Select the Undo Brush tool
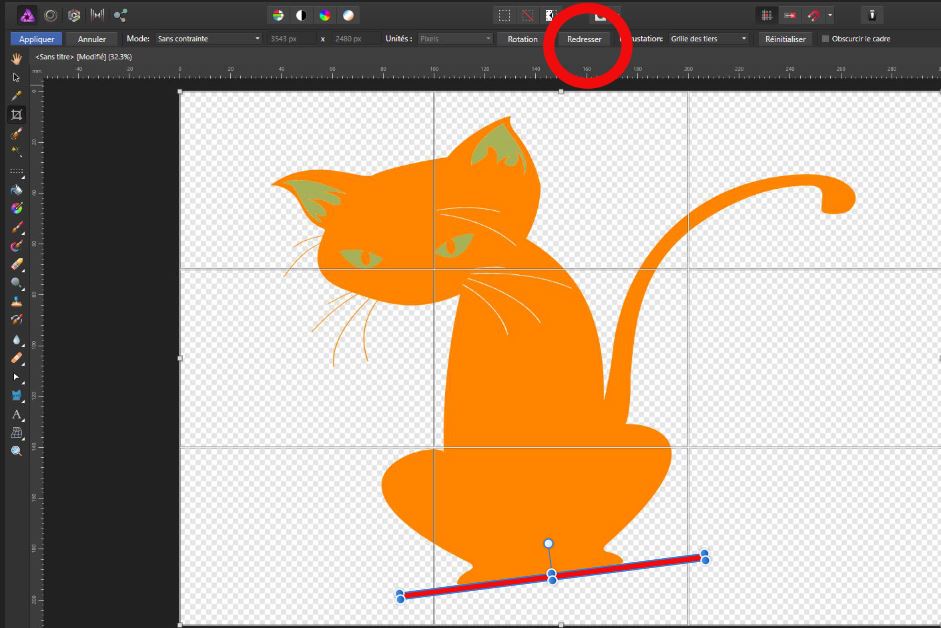This screenshot has width=941, height=628. (16, 320)
